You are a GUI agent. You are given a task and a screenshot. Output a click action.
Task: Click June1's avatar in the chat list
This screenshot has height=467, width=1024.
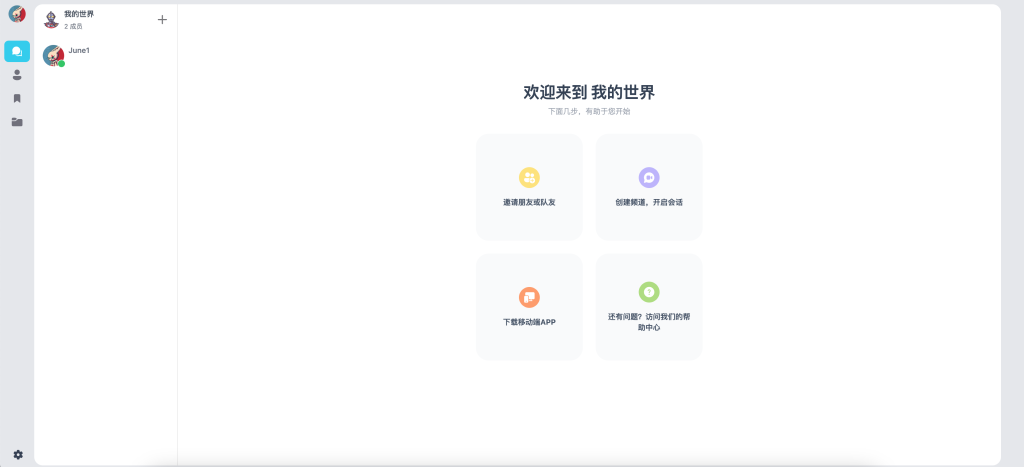pyautogui.click(x=53, y=55)
